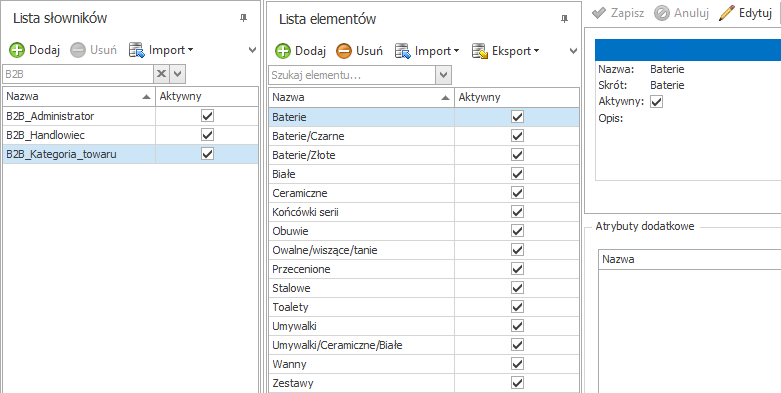Select the Przecenione element row
781x393 pixels.
click(x=424, y=269)
